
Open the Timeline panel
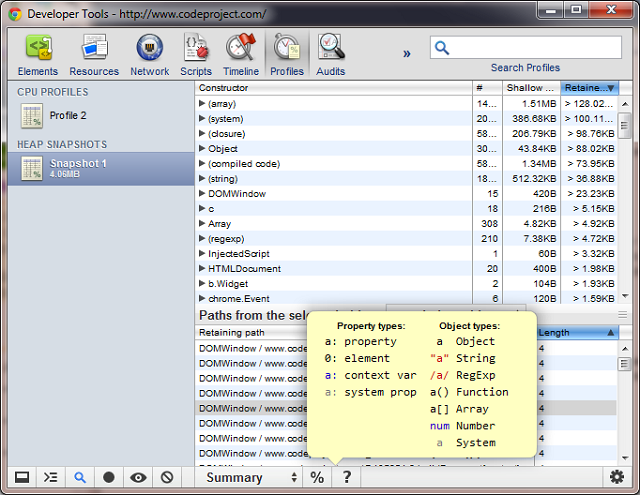241,55
